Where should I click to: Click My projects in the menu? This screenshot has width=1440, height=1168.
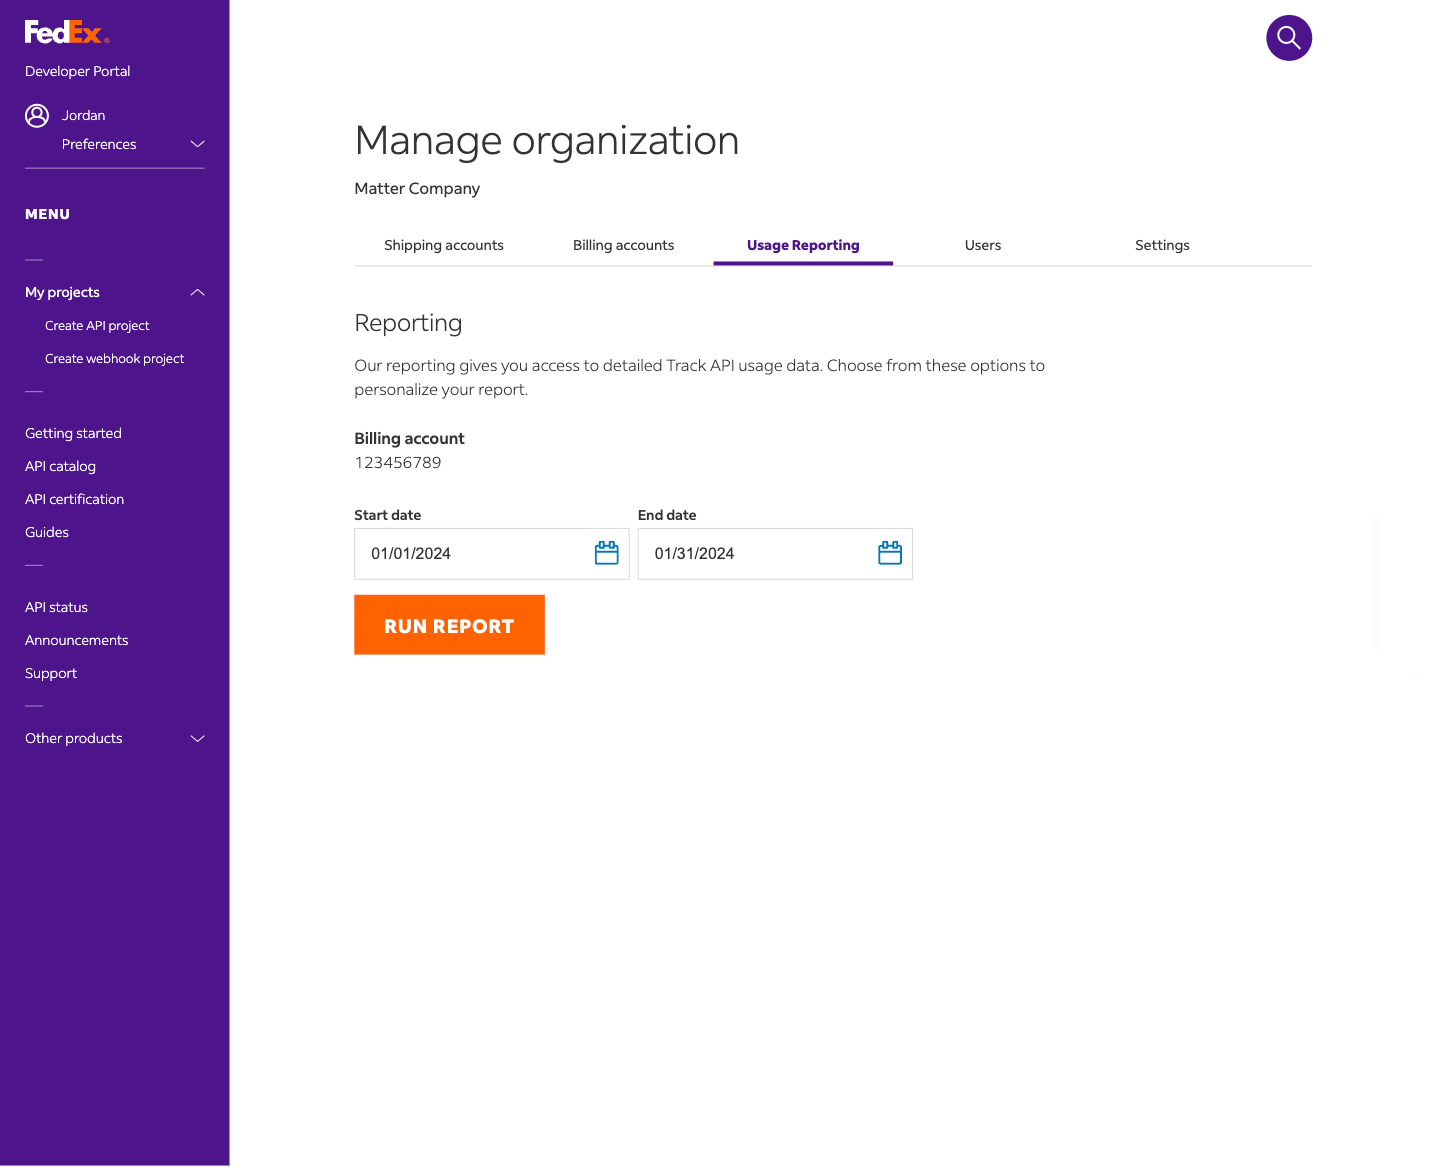pyautogui.click(x=62, y=292)
